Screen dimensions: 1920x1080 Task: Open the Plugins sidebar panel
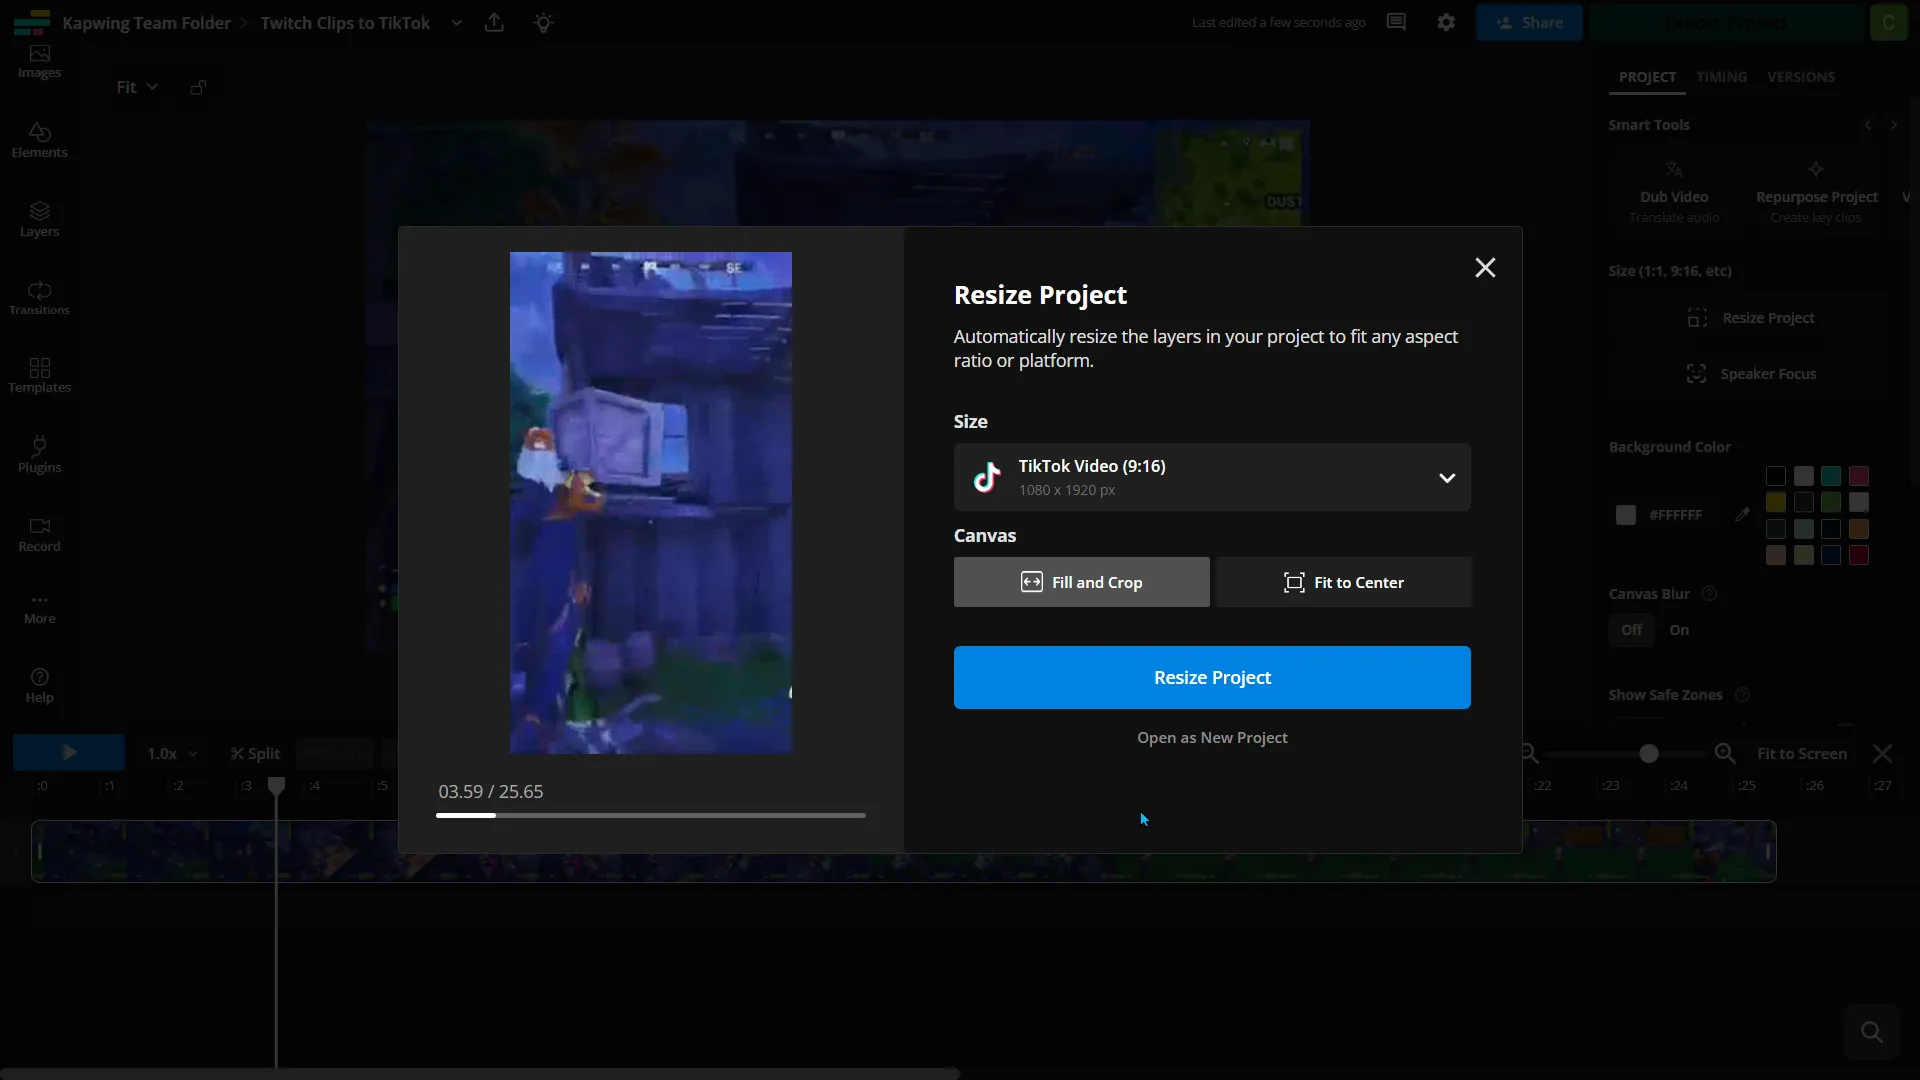[39, 455]
